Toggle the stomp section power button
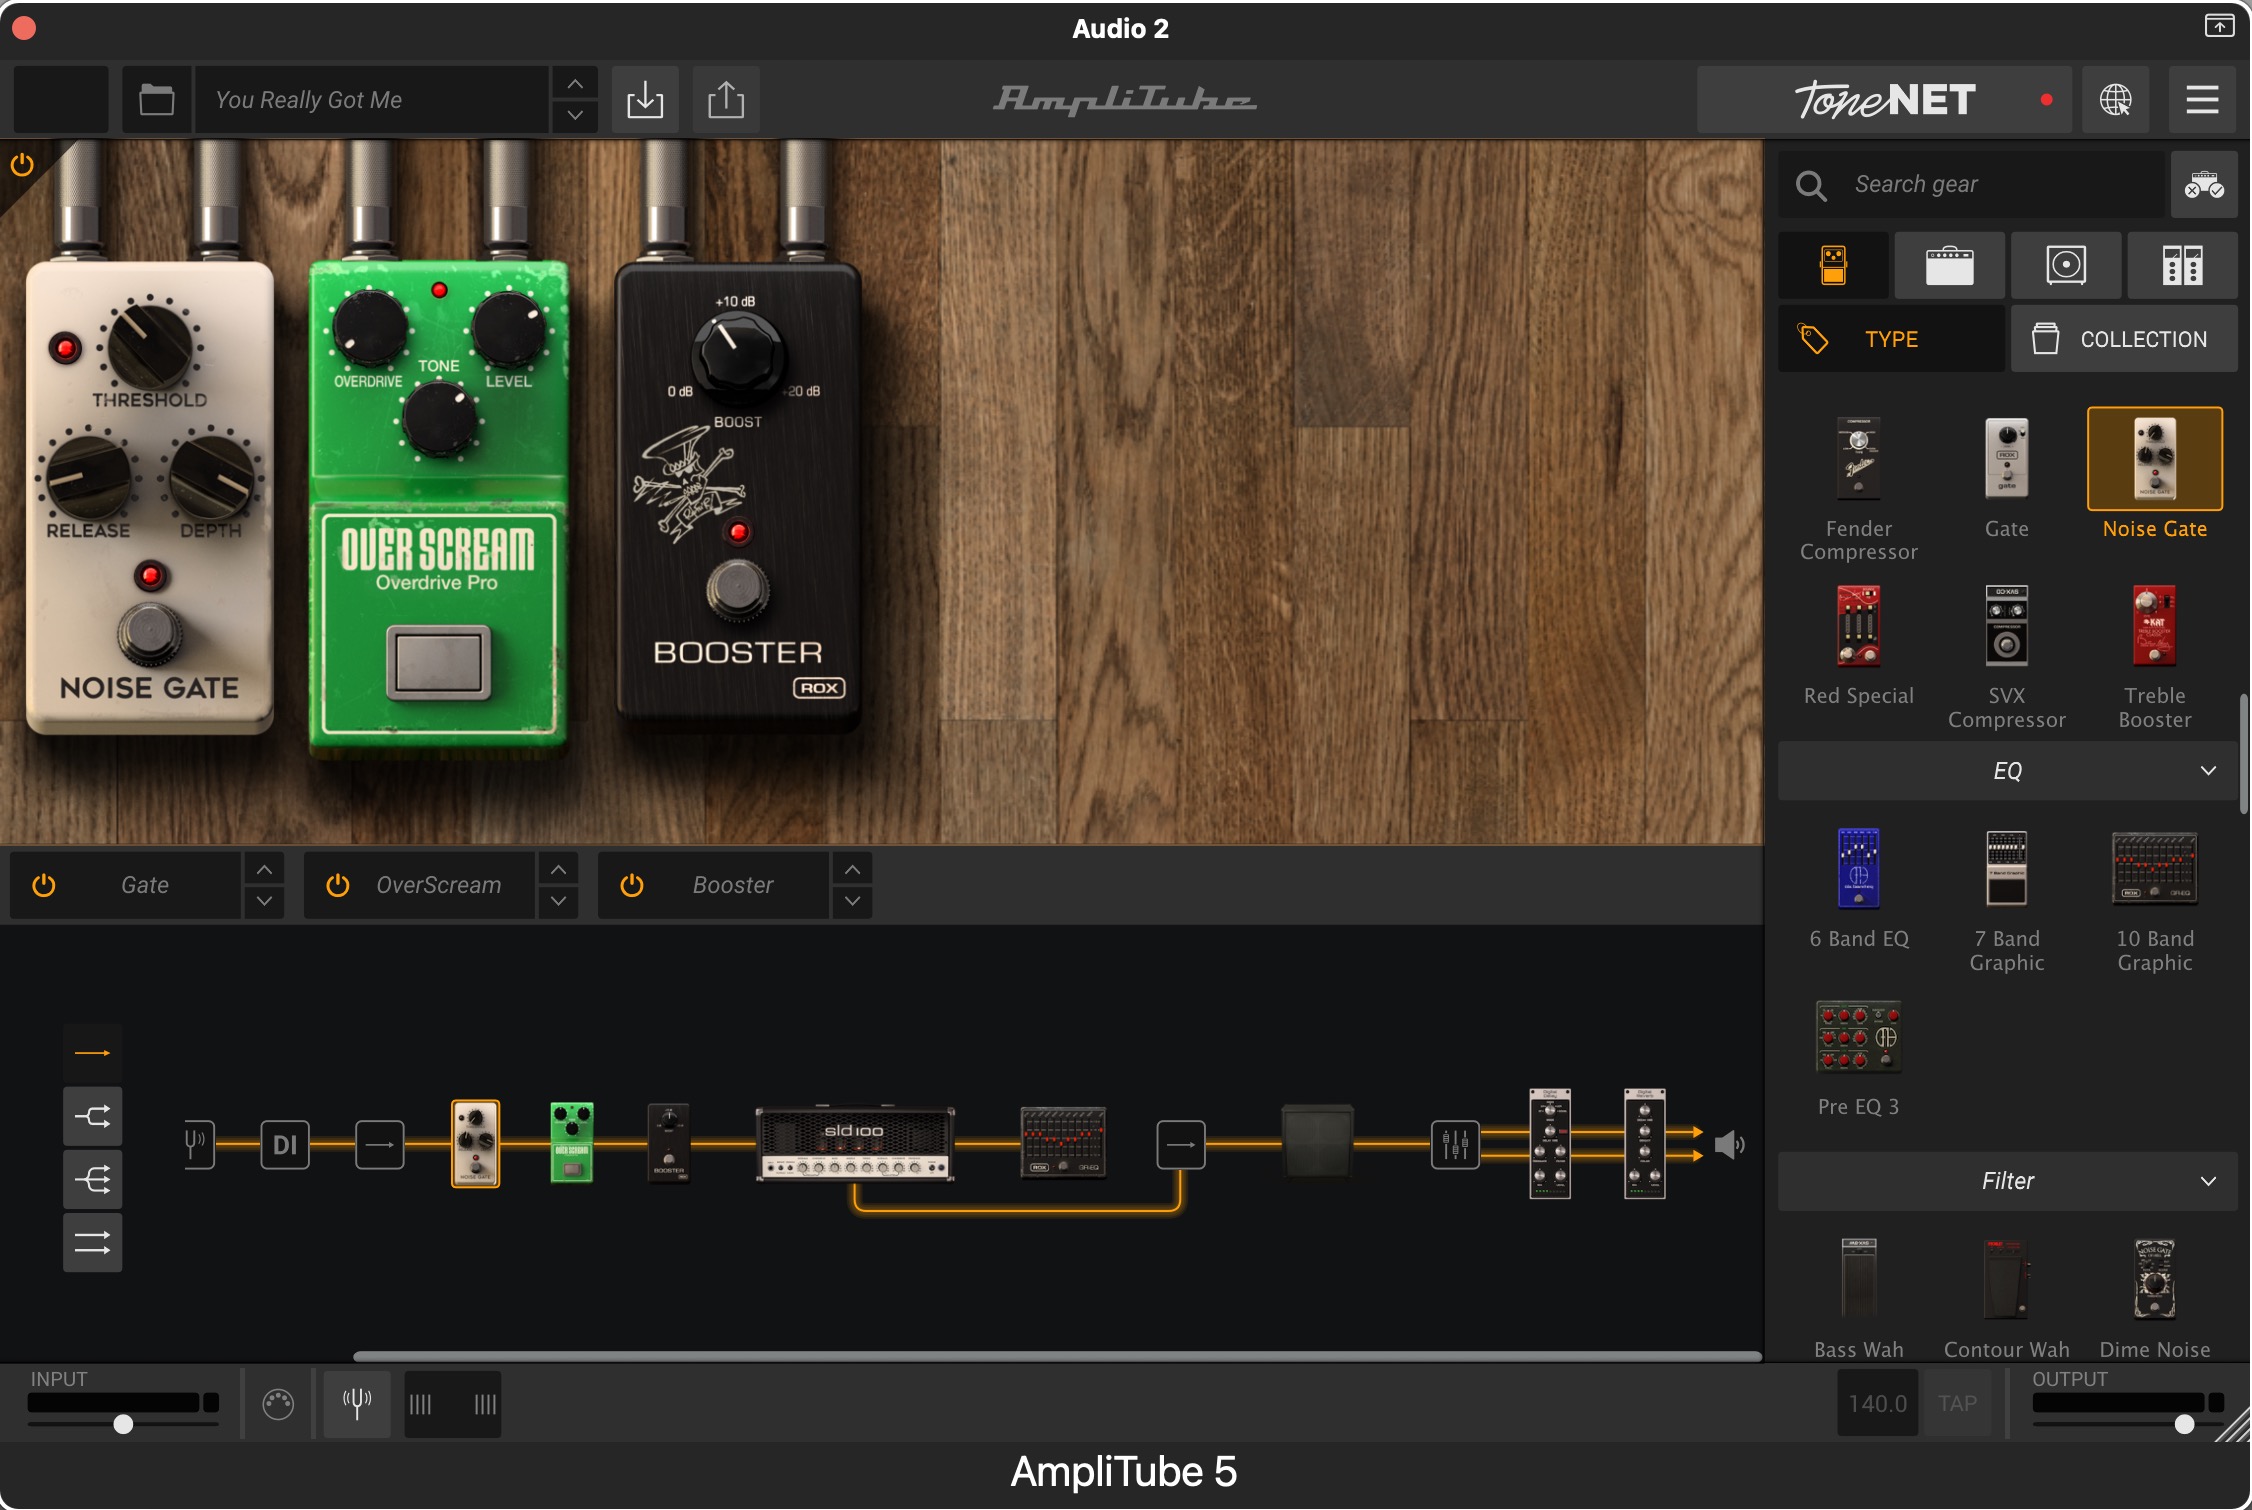Image resolution: width=2252 pixels, height=1510 pixels. pyautogui.click(x=22, y=164)
